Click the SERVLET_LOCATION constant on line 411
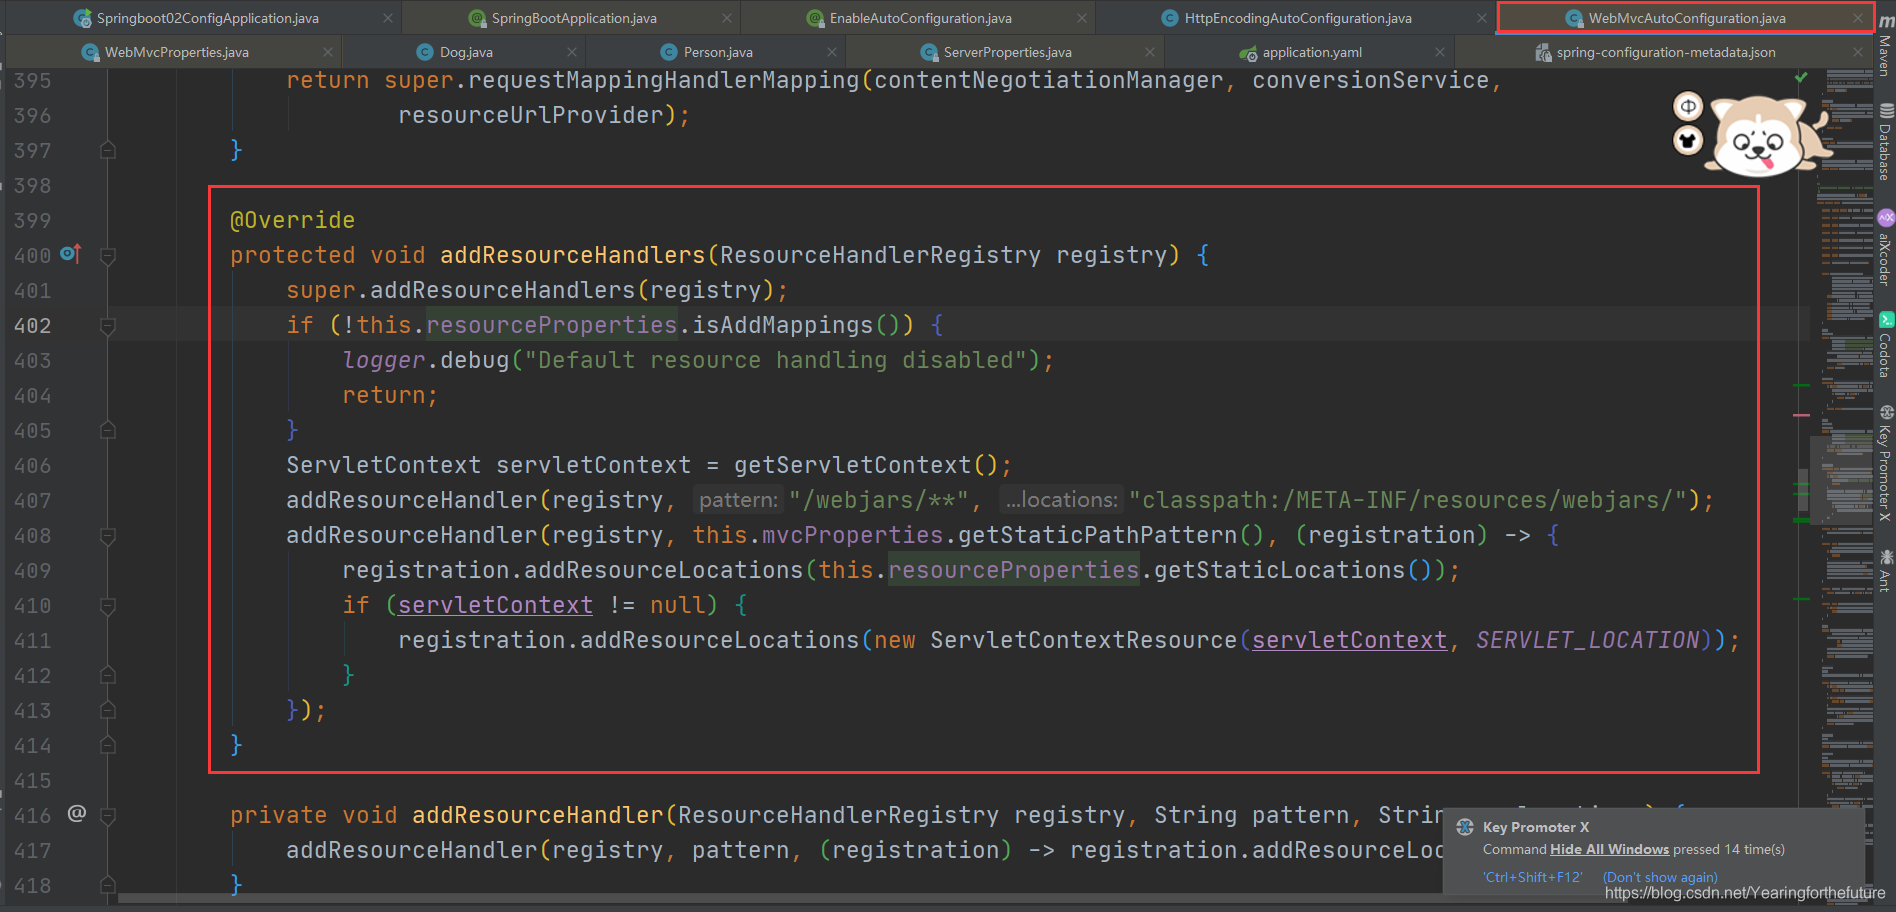 coord(1588,640)
